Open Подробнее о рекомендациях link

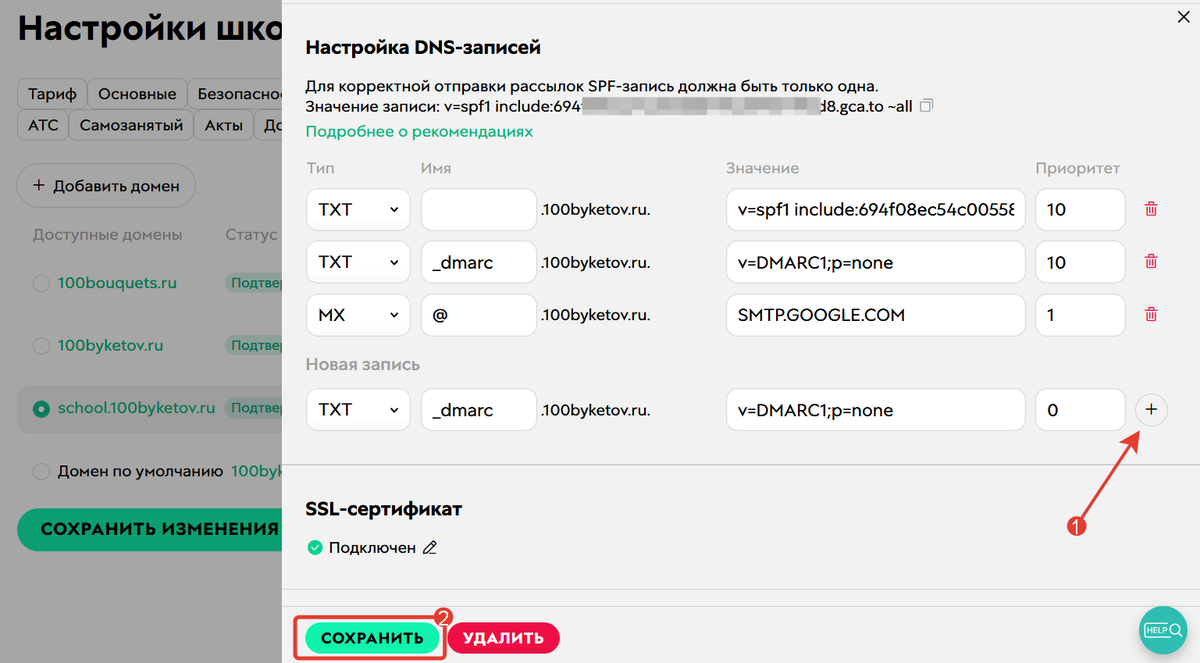click(x=419, y=131)
